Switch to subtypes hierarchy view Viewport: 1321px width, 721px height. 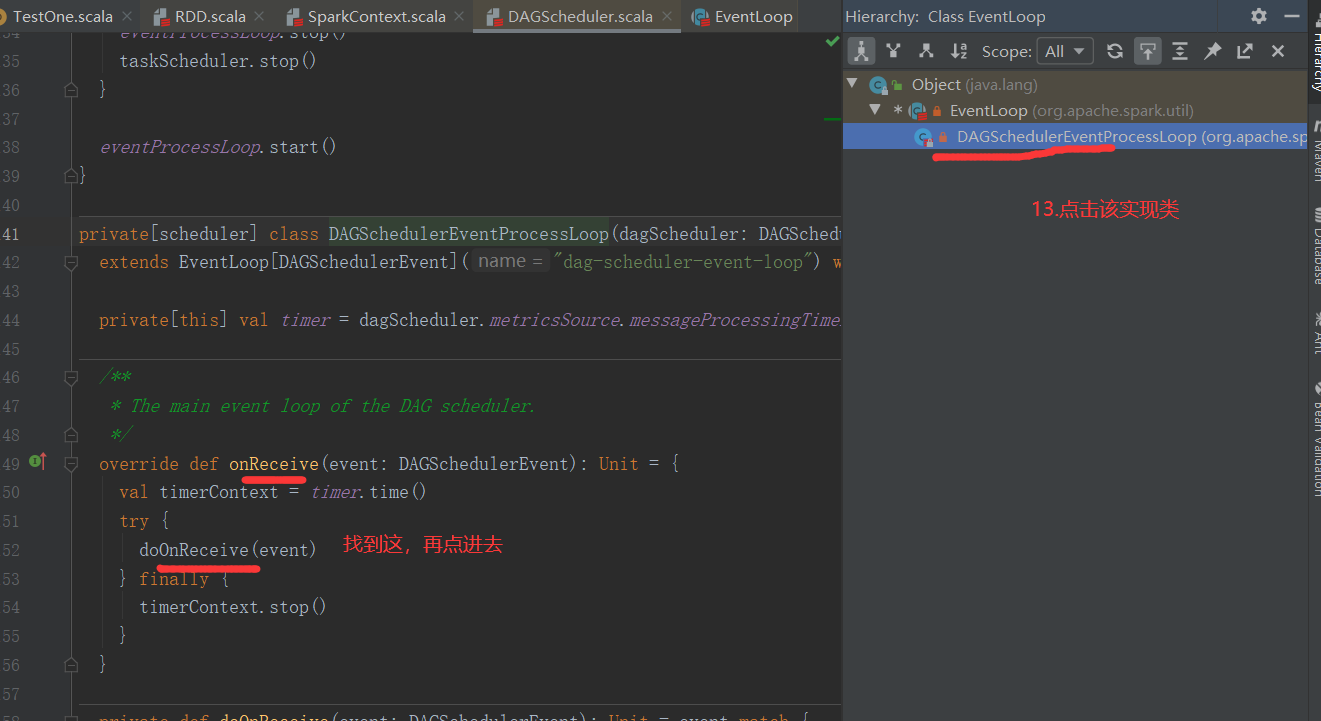(926, 51)
